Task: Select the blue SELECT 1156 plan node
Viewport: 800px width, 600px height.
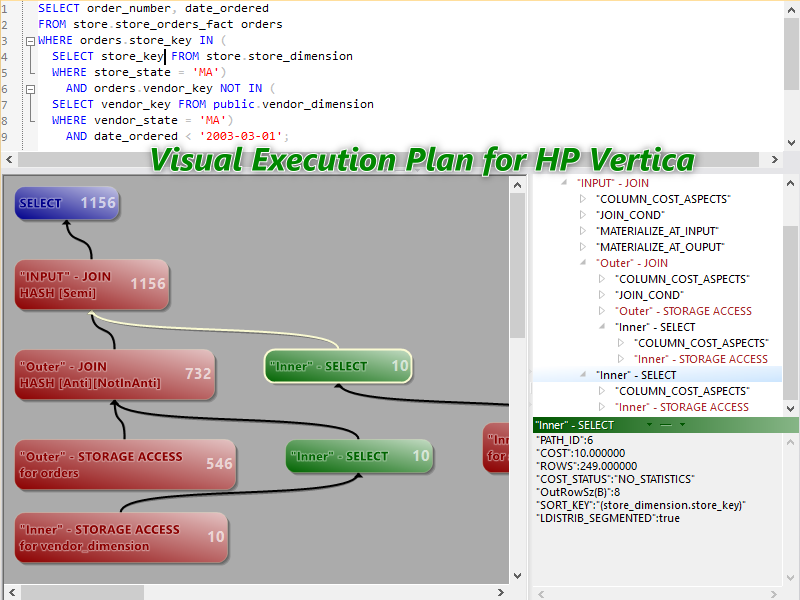Action: pyautogui.click(x=67, y=203)
